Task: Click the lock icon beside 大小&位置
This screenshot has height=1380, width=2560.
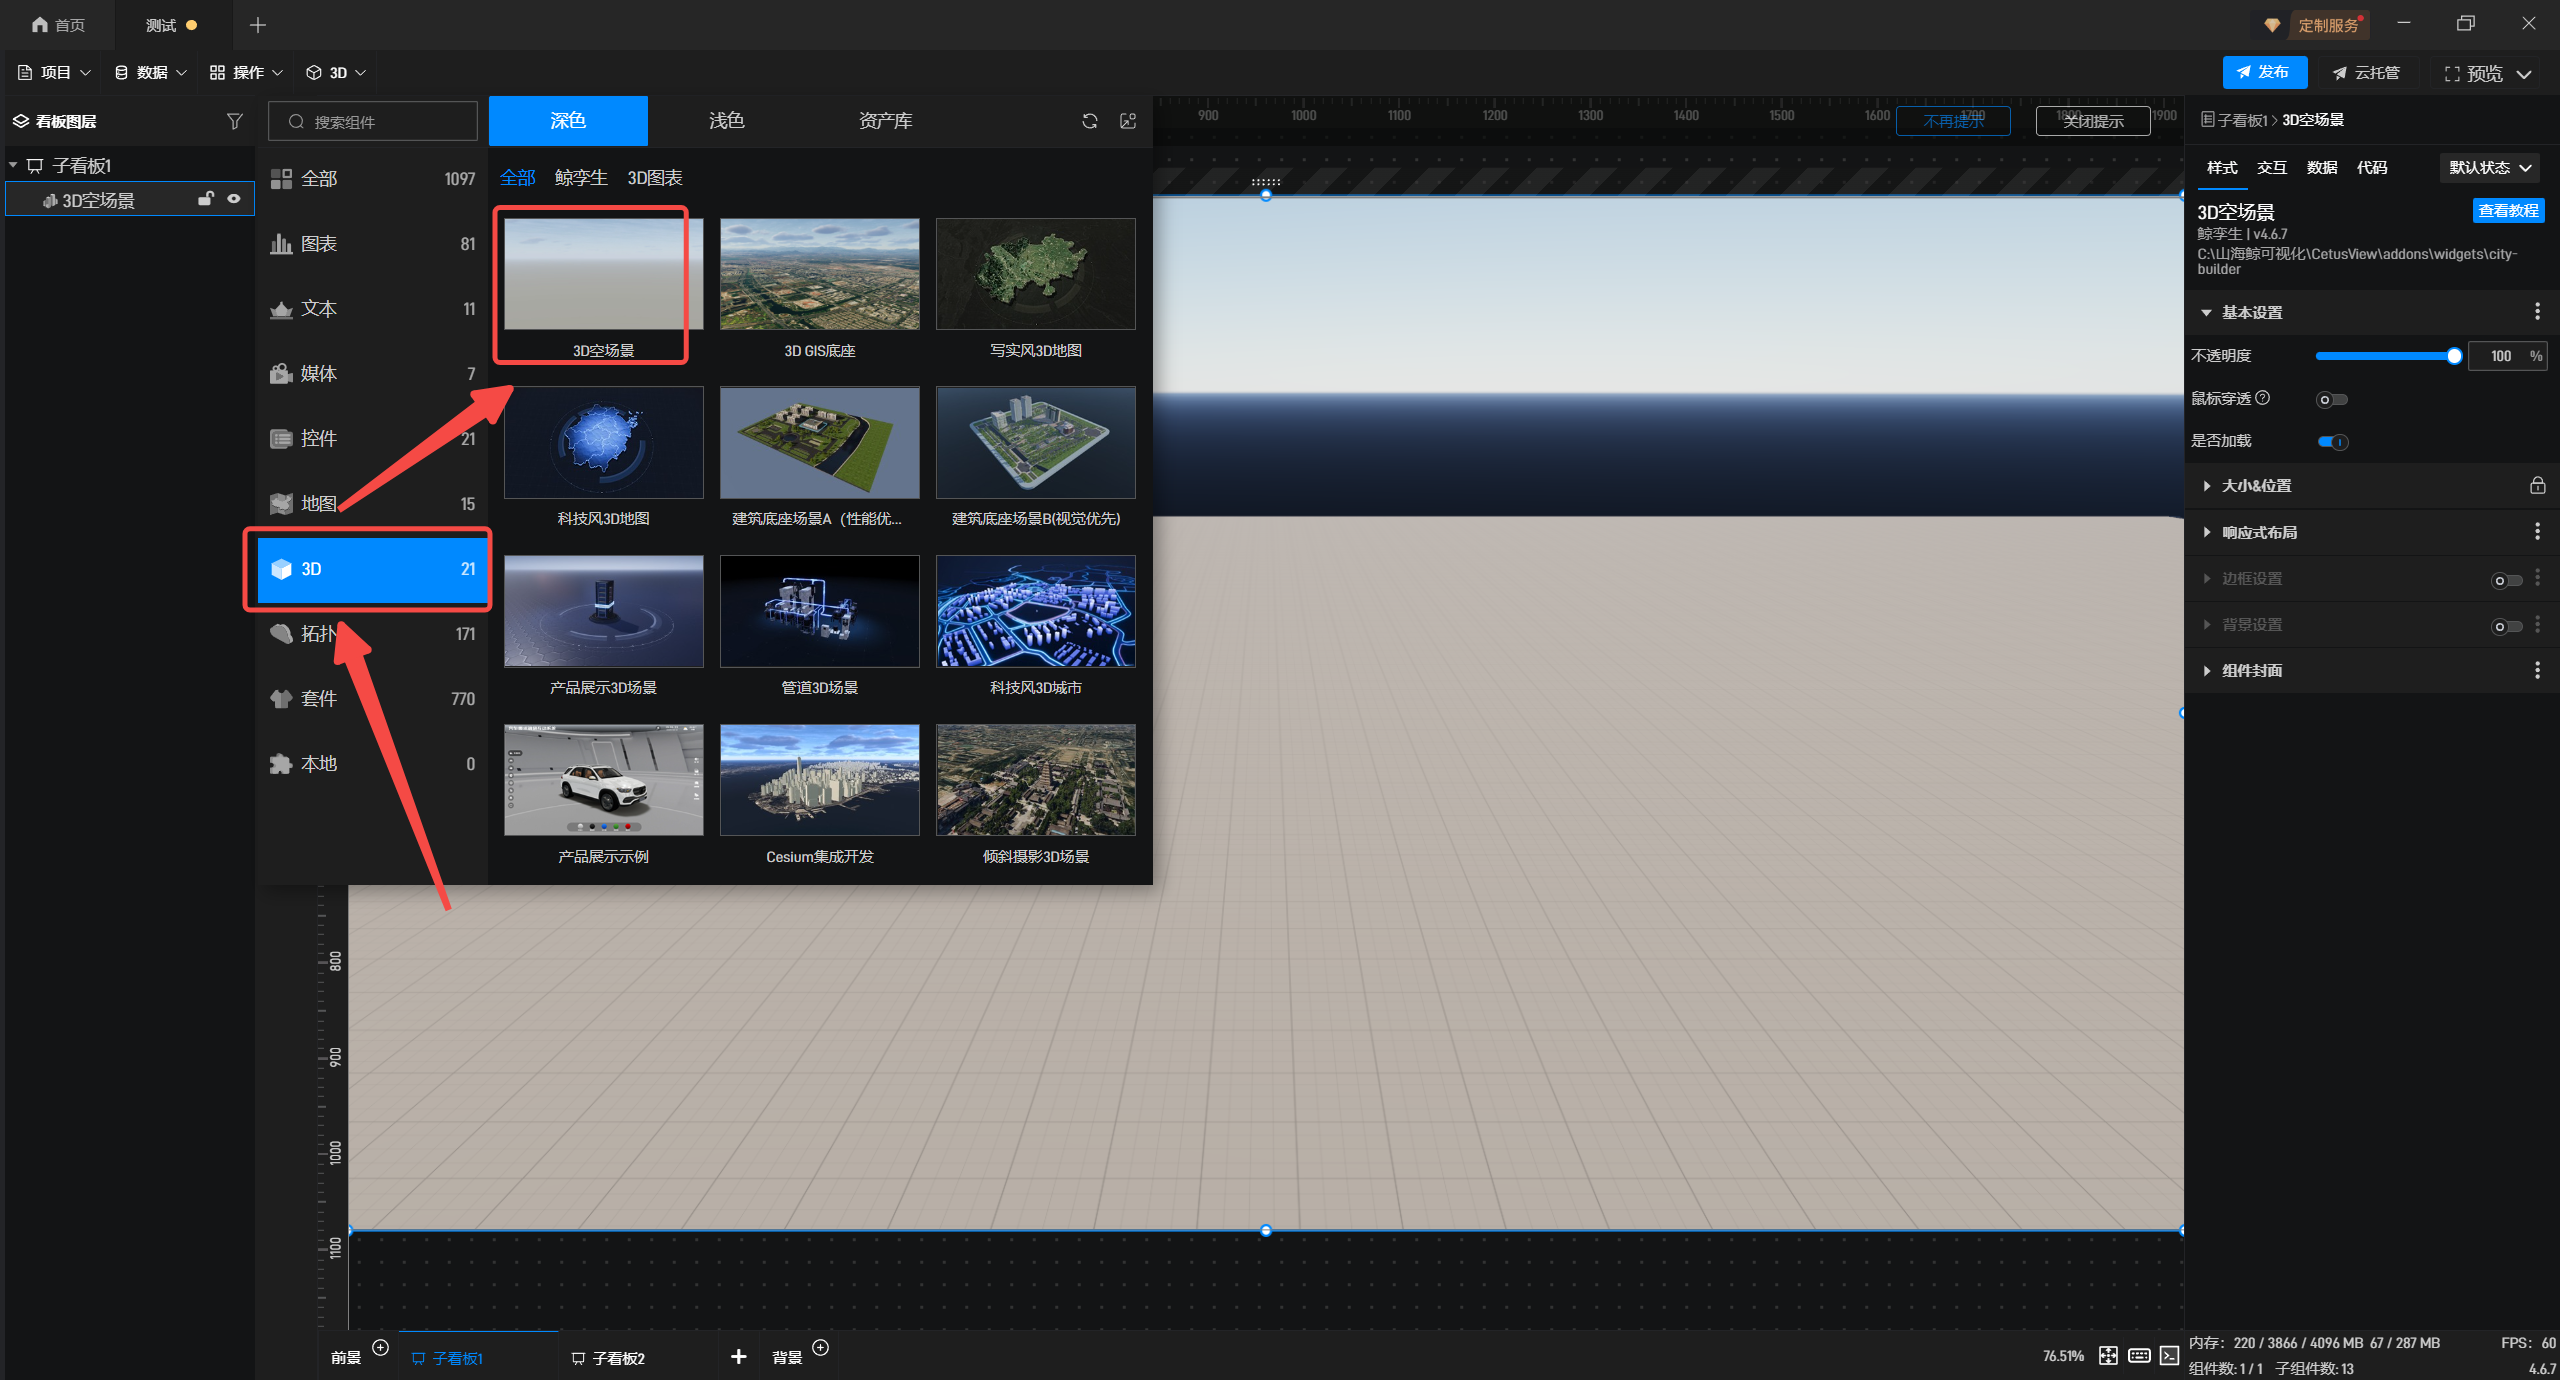Action: coord(2537,486)
